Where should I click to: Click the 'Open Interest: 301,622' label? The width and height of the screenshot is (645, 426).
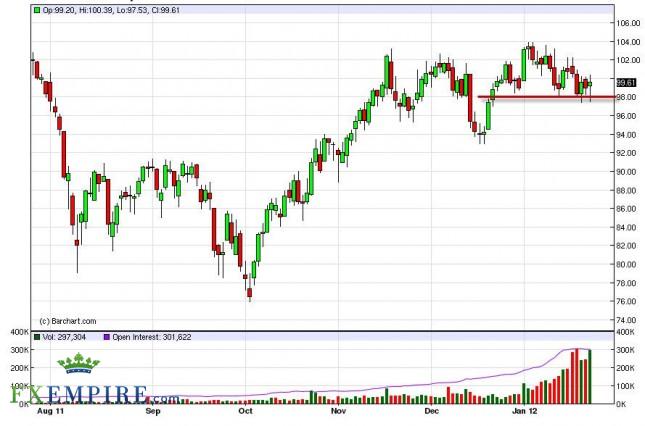[x=152, y=337]
